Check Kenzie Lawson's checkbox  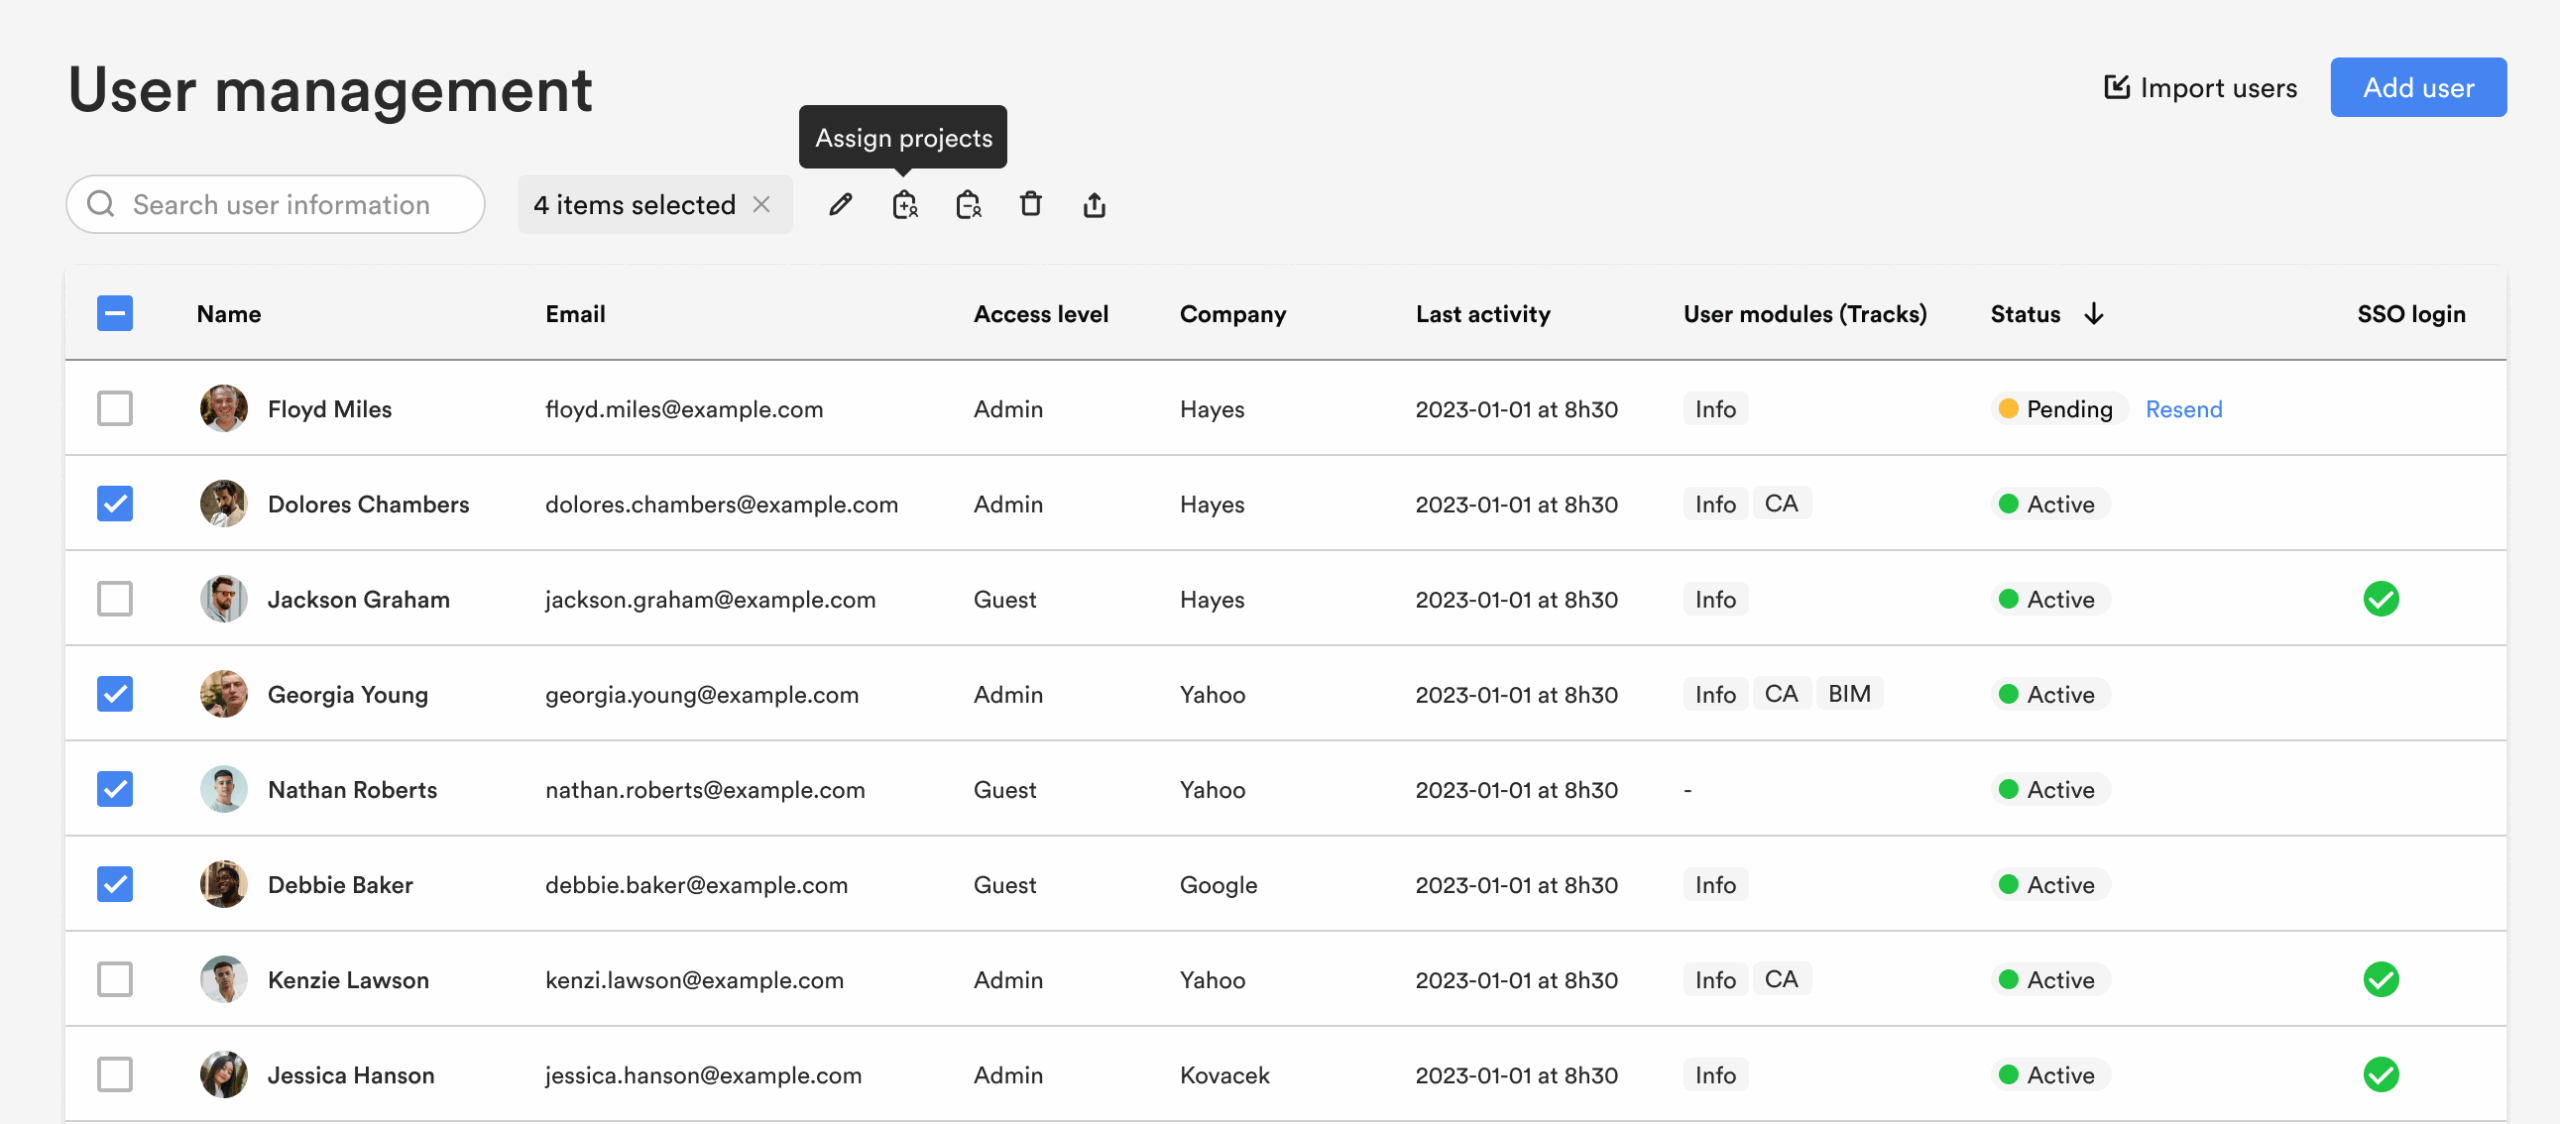pyautogui.click(x=115, y=980)
